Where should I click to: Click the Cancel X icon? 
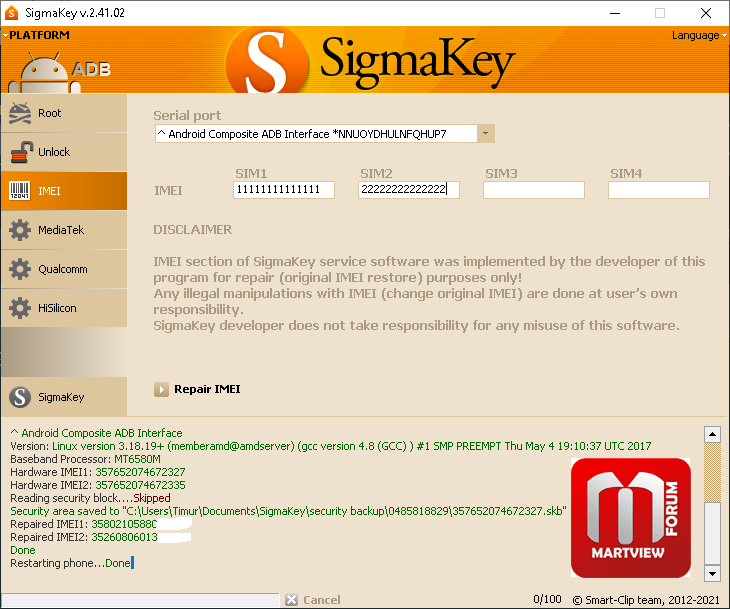pyautogui.click(x=291, y=600)
